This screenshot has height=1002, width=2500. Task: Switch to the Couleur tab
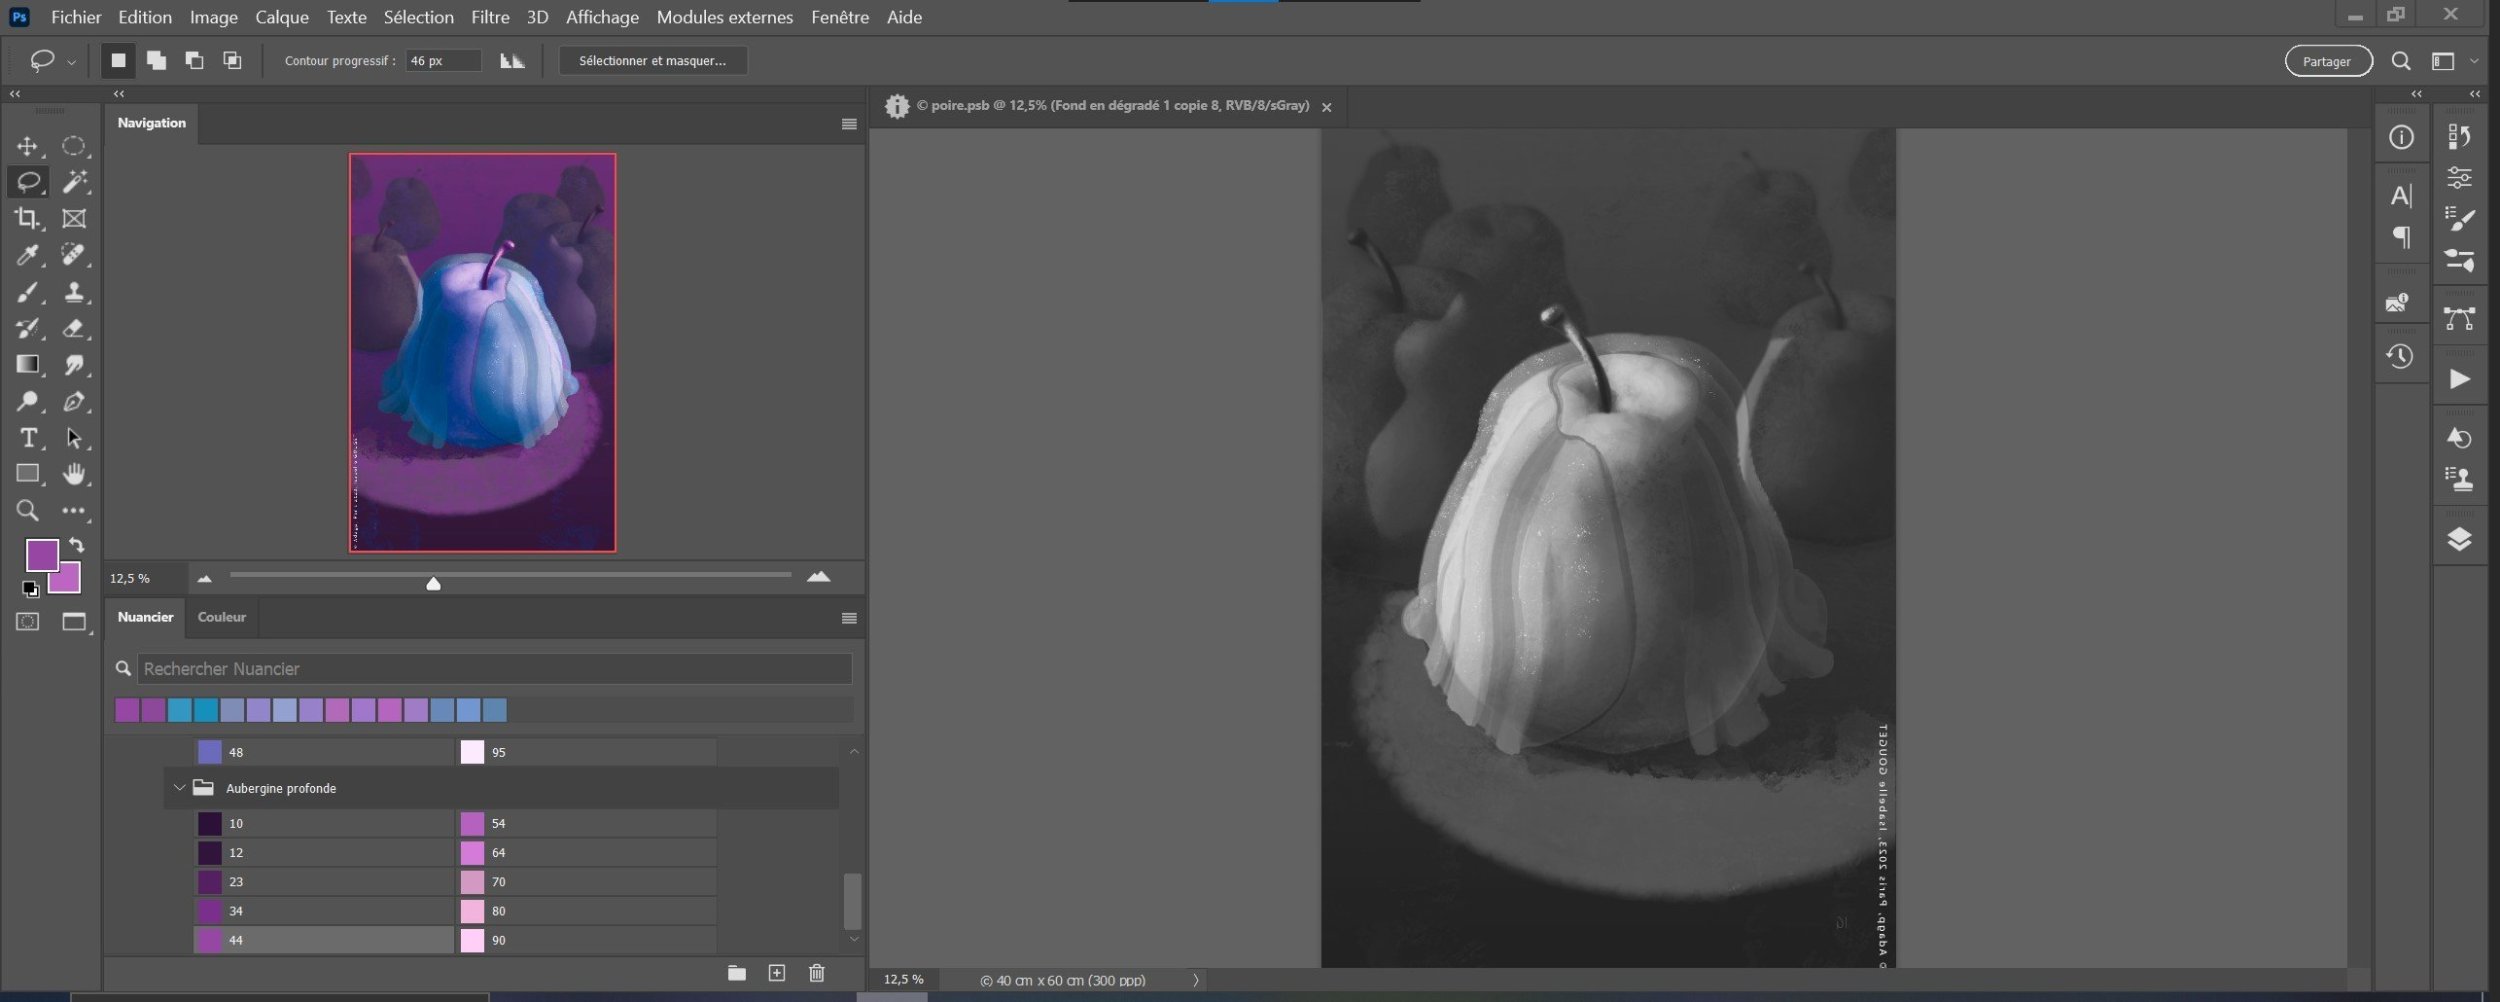coord(221,617)
